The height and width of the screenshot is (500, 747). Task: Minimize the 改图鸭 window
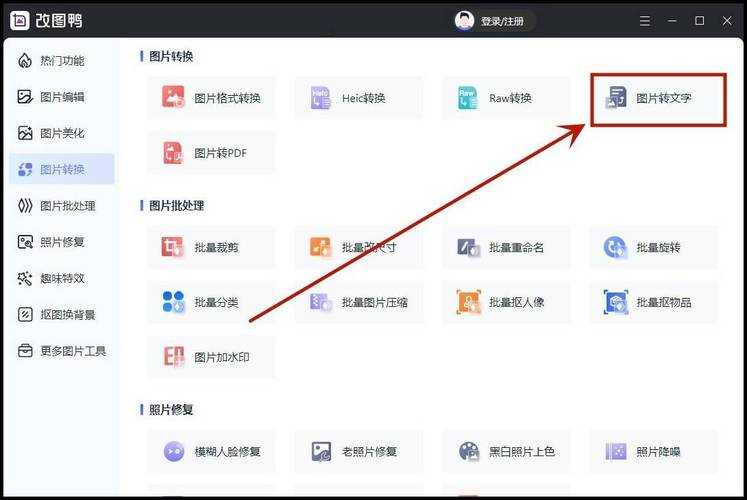click(672, 20)
